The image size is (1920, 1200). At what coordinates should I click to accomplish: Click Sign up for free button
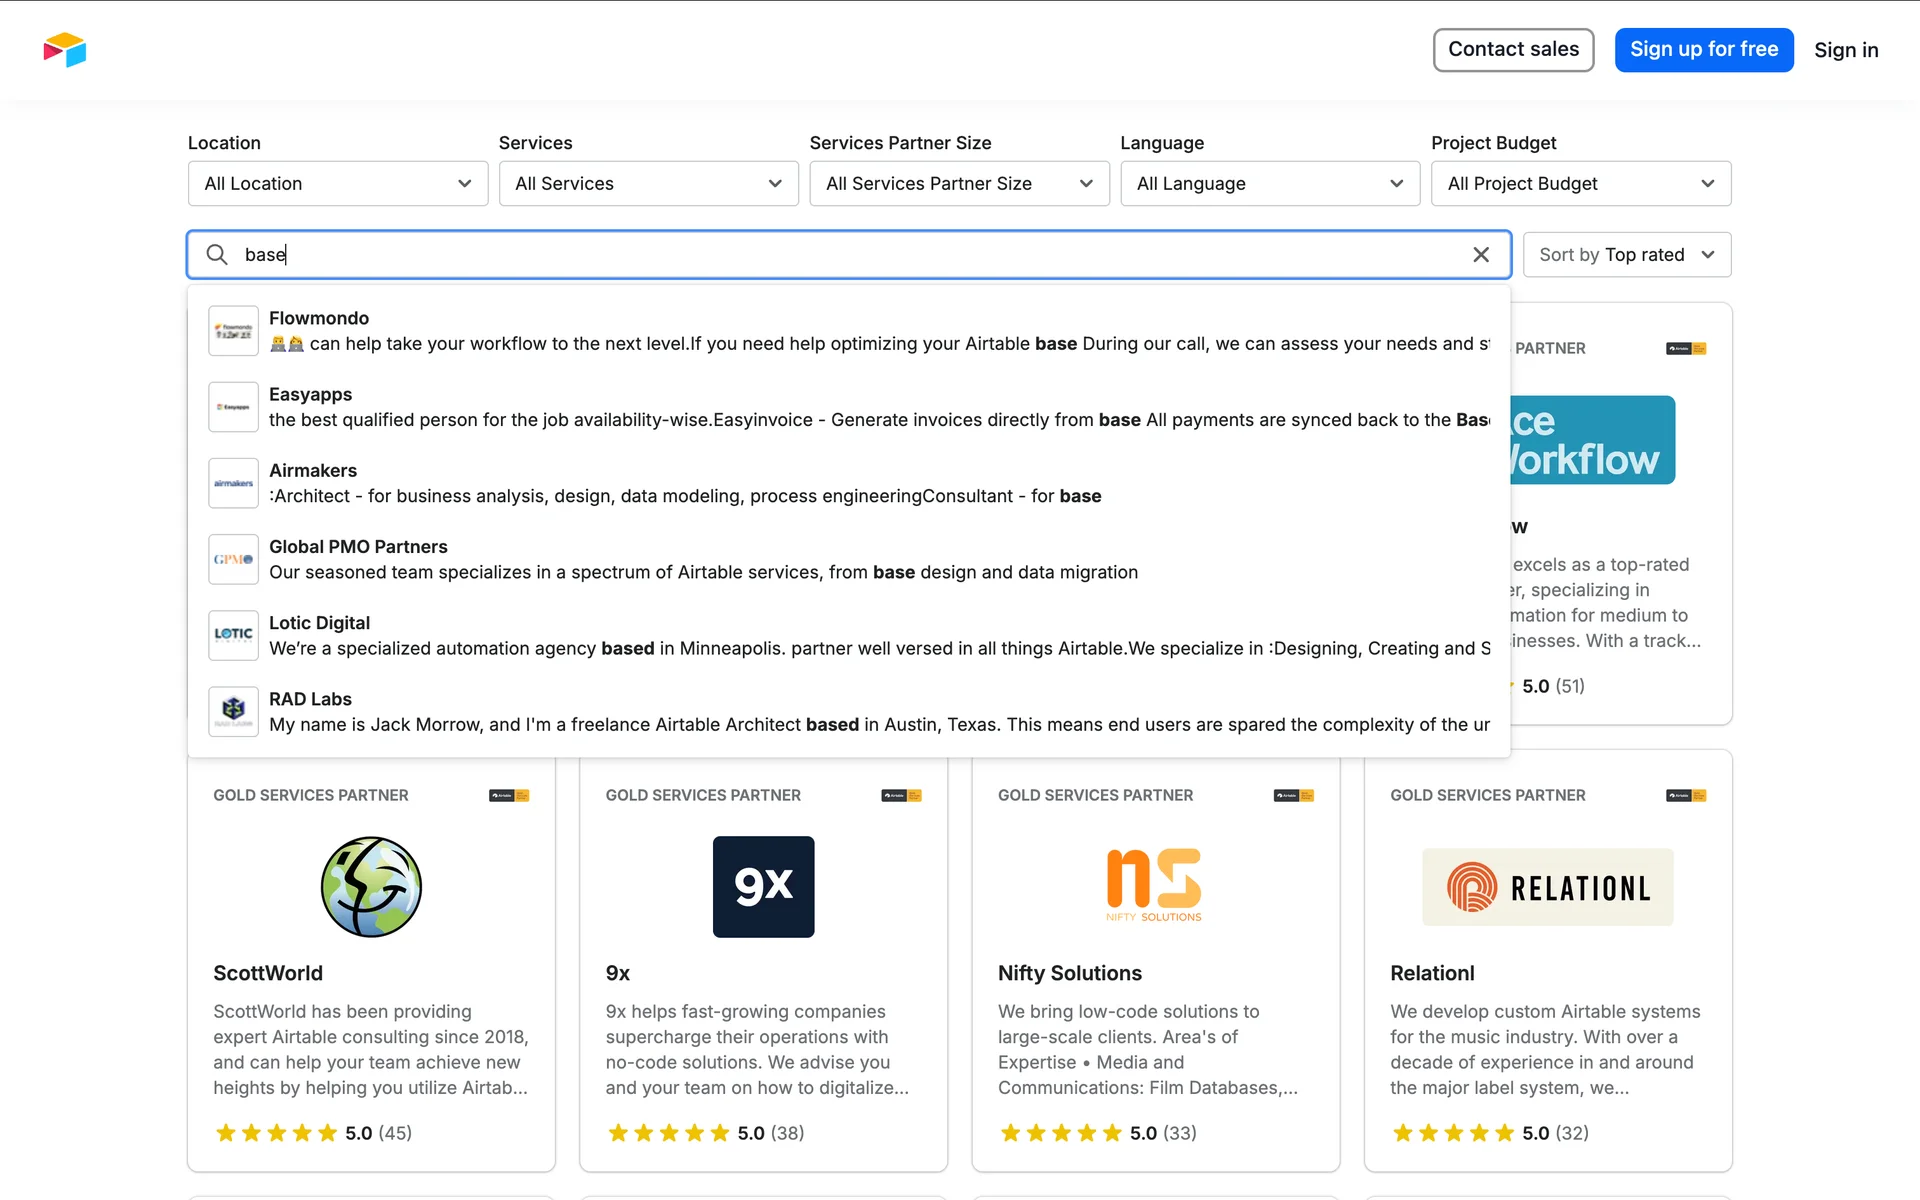[x=1703, y=50]
